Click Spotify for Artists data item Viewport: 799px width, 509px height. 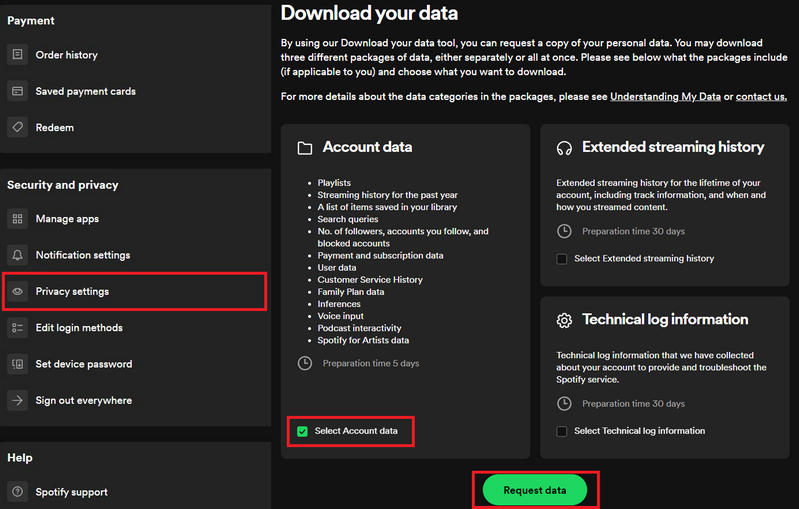point(363,340)
